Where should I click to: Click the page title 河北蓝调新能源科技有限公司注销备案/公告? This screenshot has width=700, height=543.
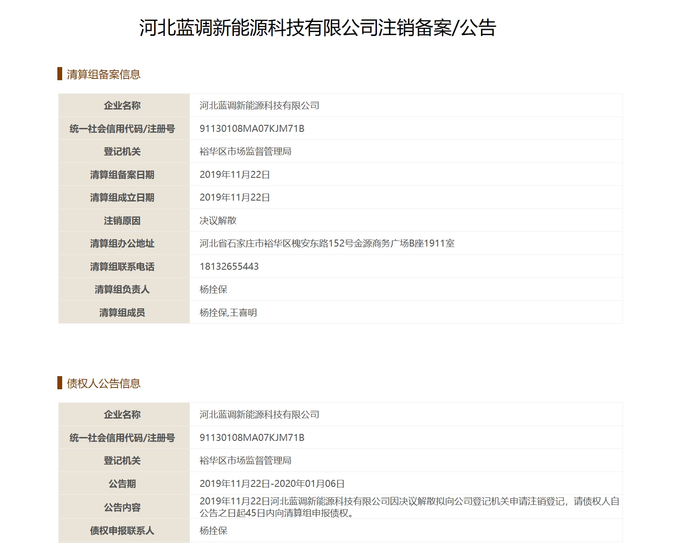317,28
